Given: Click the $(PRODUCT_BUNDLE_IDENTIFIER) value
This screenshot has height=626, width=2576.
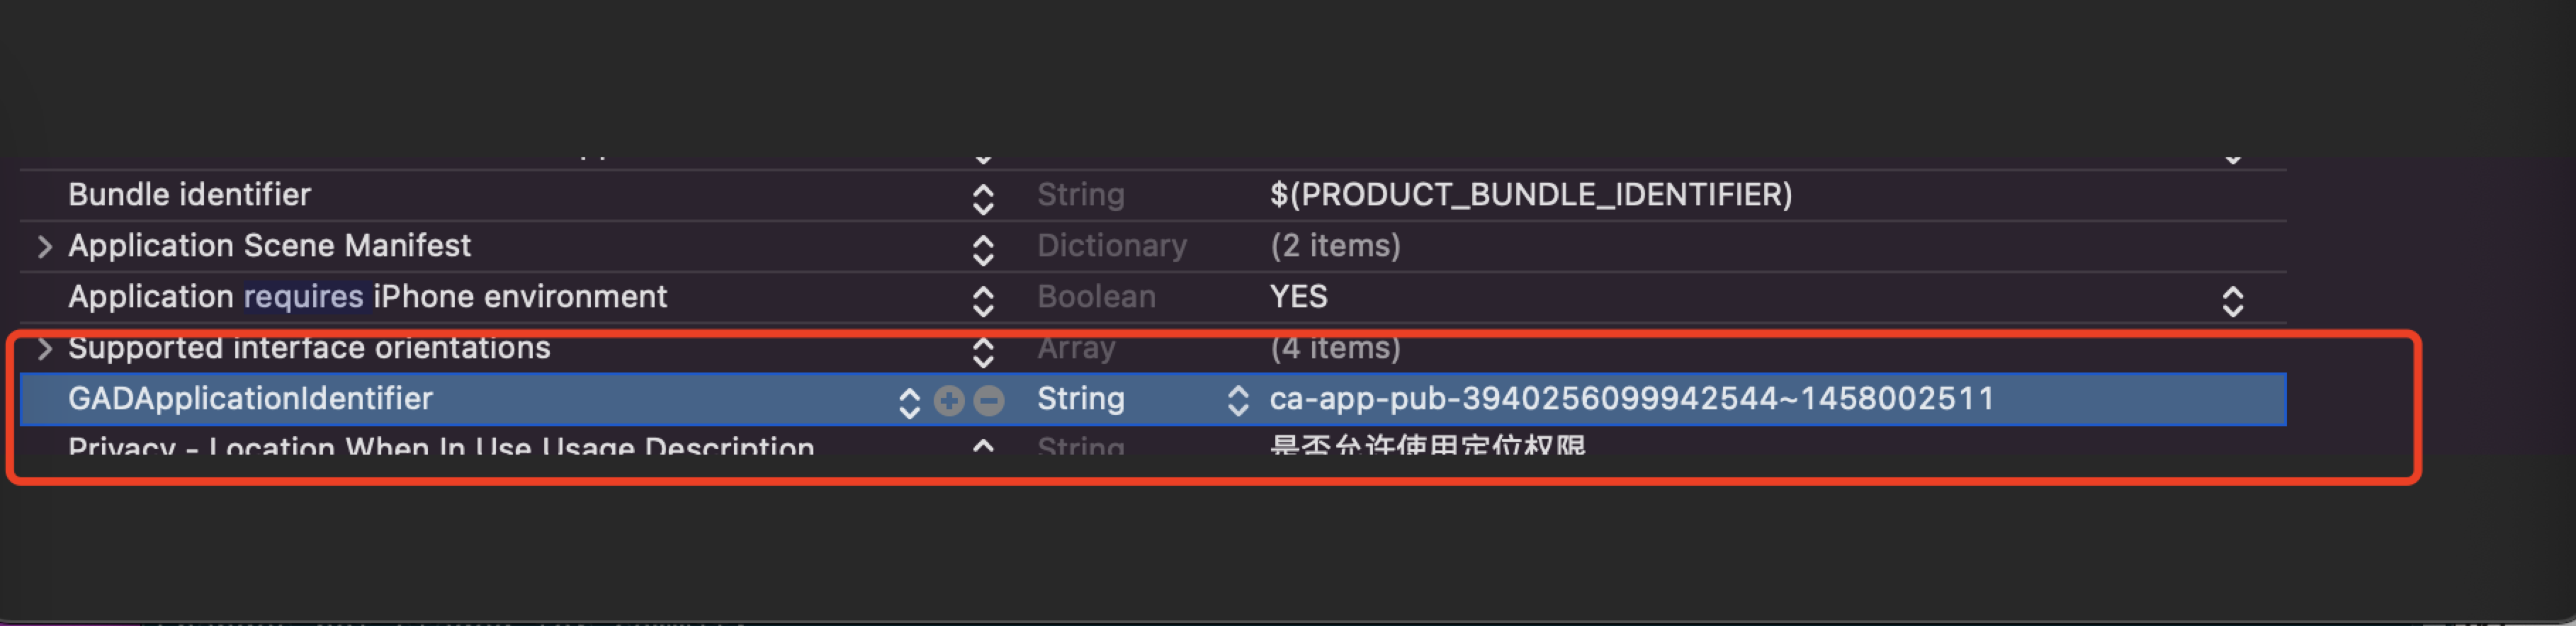Looking at the screenshot, I should click(1530, 195).
